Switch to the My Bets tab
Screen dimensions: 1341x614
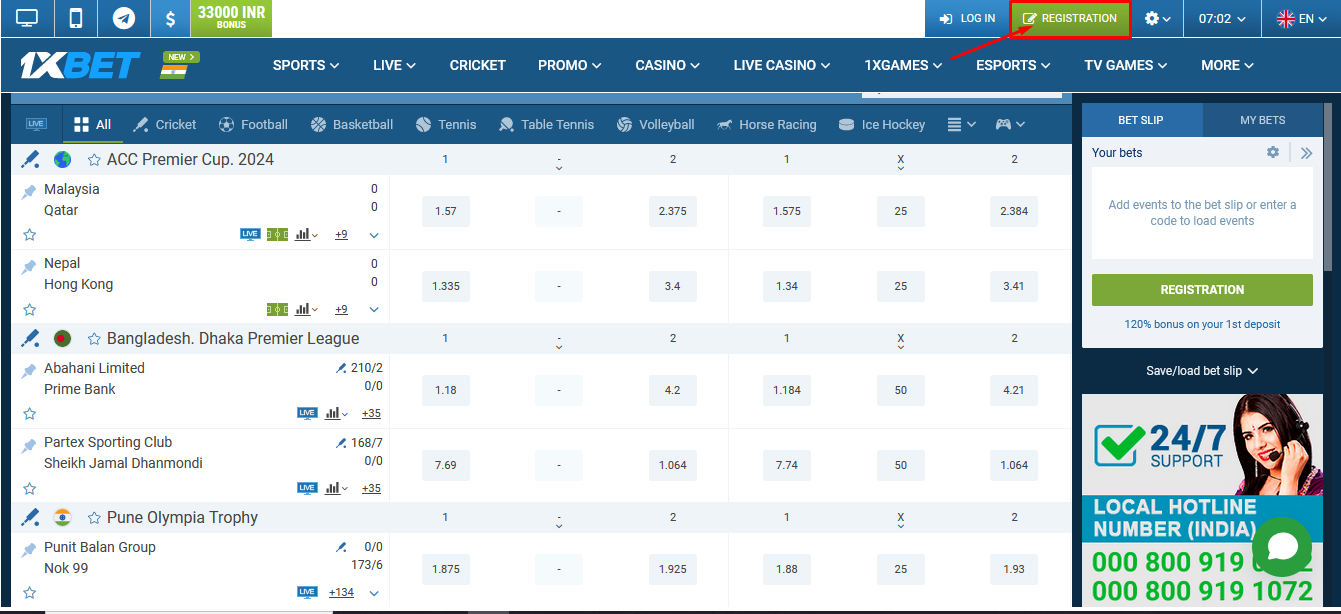coord(1262,120)
